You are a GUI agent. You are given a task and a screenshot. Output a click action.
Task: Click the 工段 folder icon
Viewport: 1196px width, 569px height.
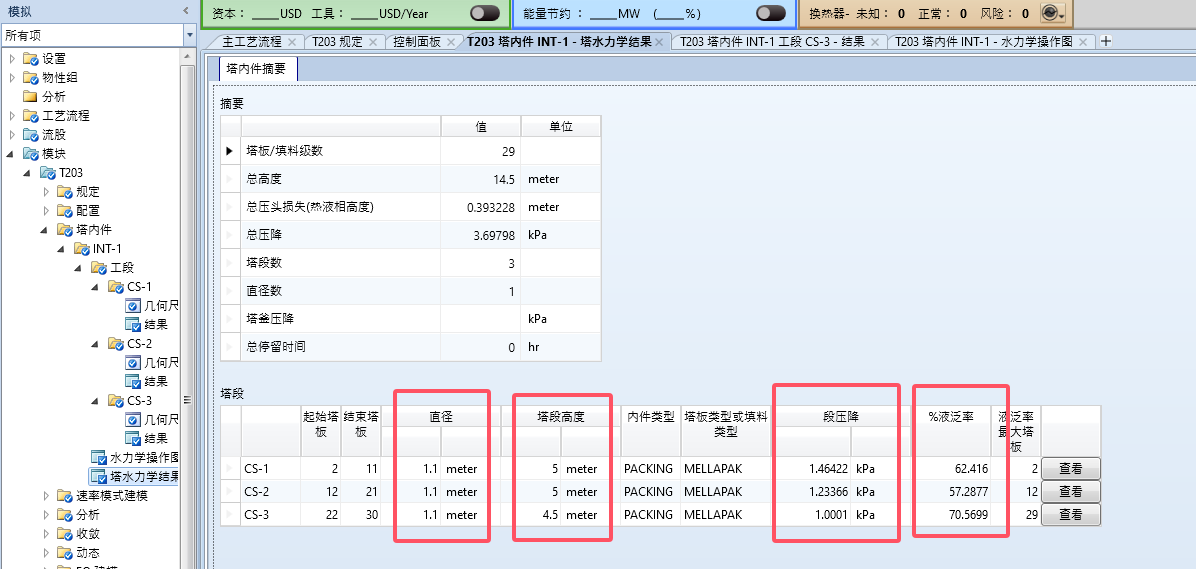pyautogui.click(x=98, y=268)
